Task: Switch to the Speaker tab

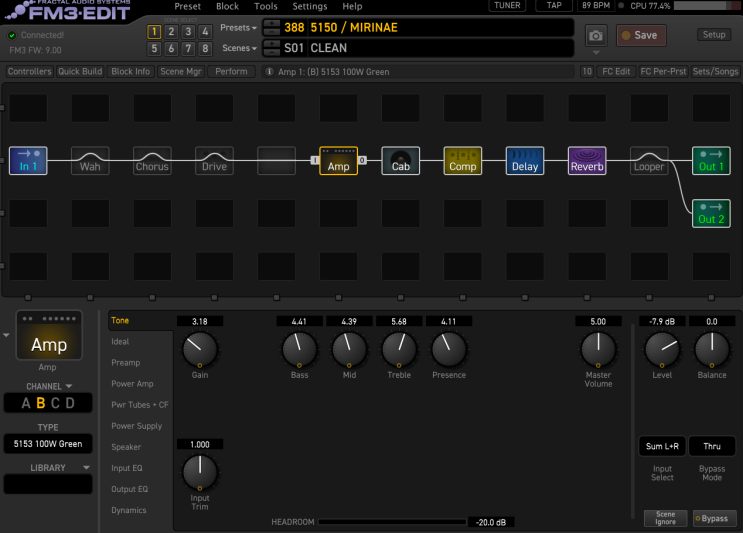Action: (x=126, y=447)
